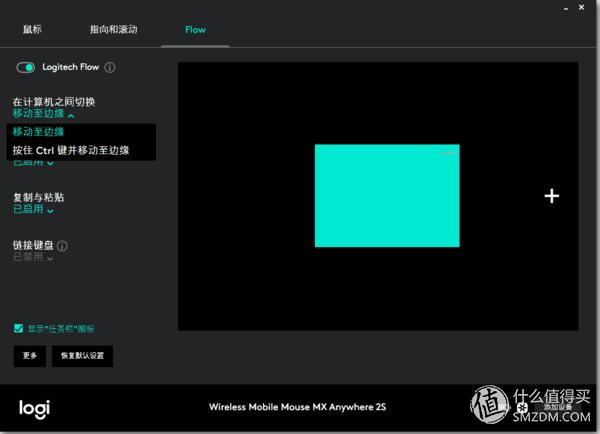Toggle the Logitech Flow switch
Viewport: 600px width, 434px height.
click(x=26, y=67)
